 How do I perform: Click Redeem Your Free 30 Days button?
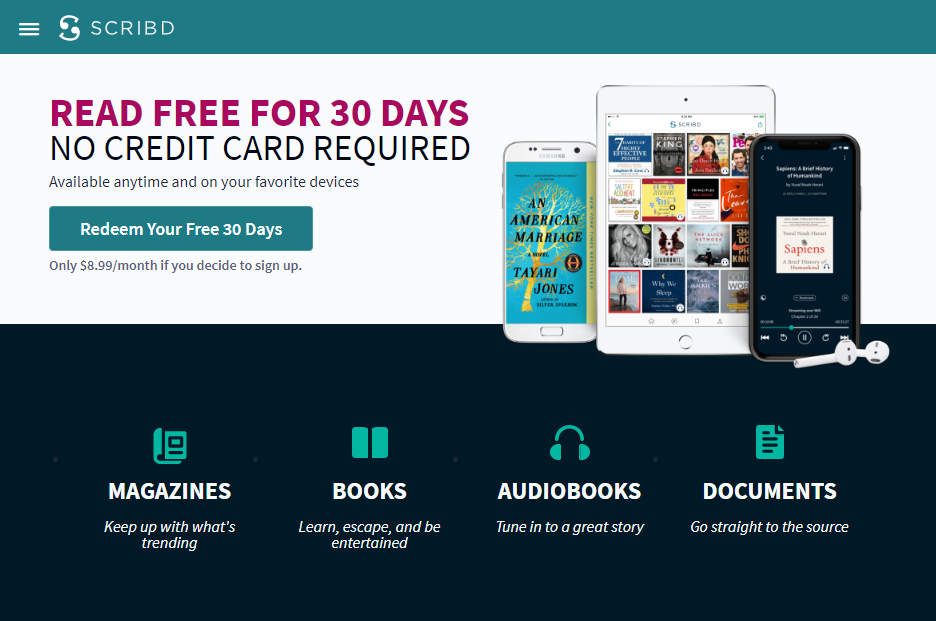(181, 229)
